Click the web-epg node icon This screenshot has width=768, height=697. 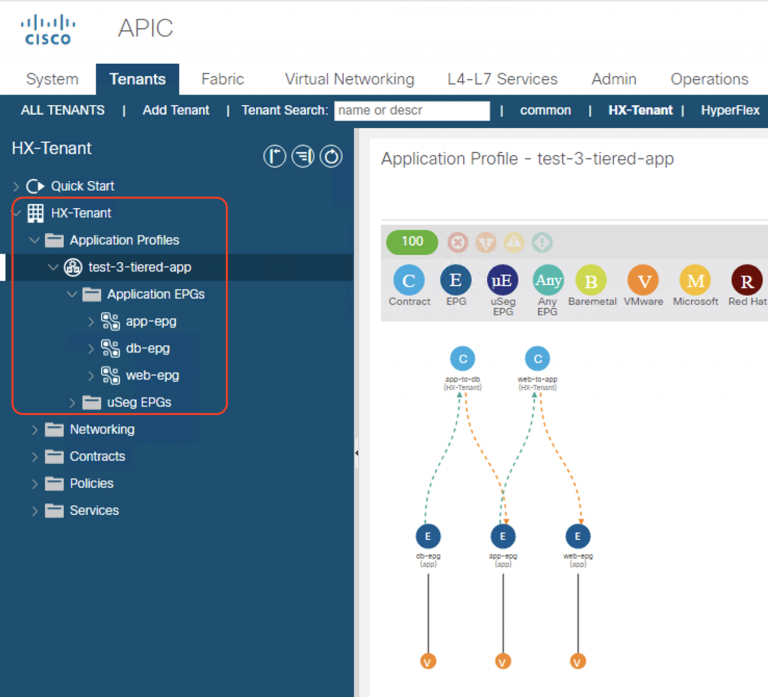[x=110, y=375]
